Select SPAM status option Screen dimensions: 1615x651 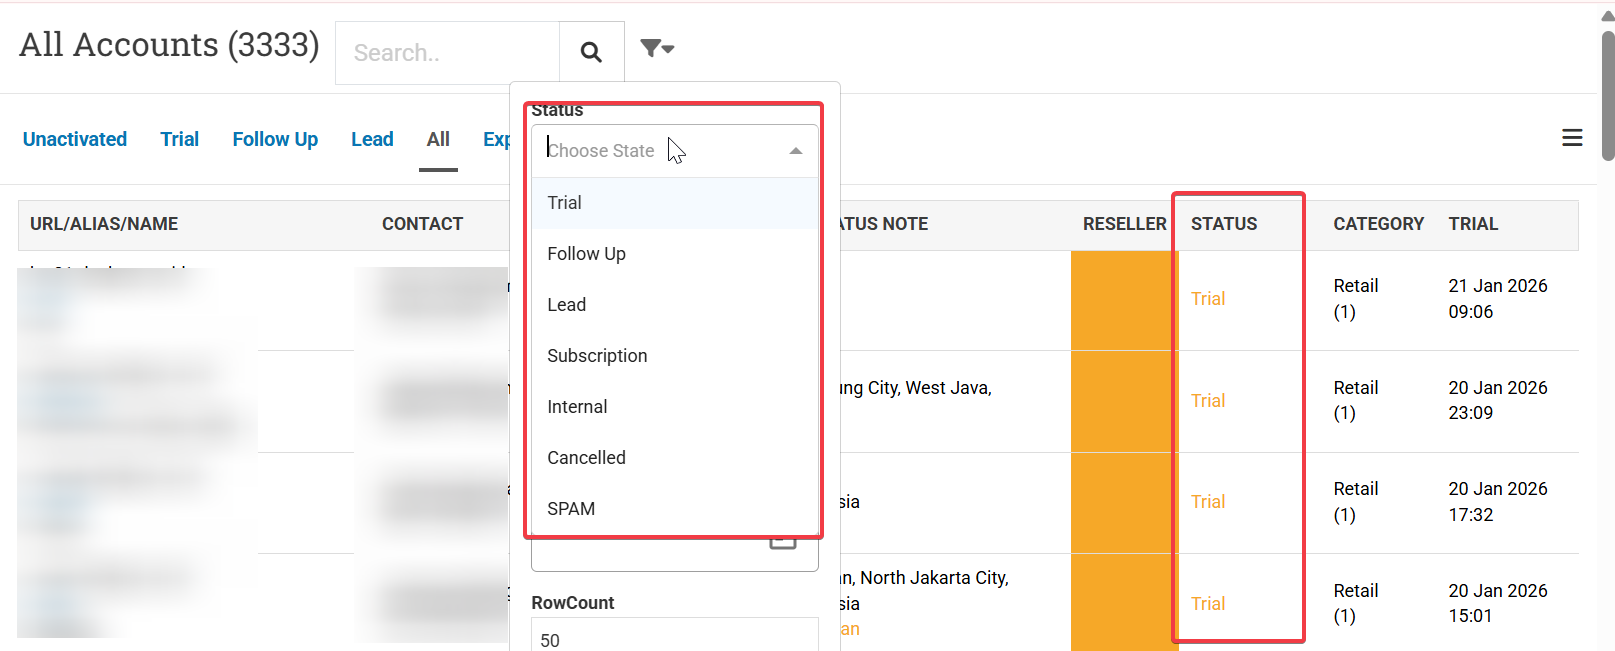pos(571,509)
